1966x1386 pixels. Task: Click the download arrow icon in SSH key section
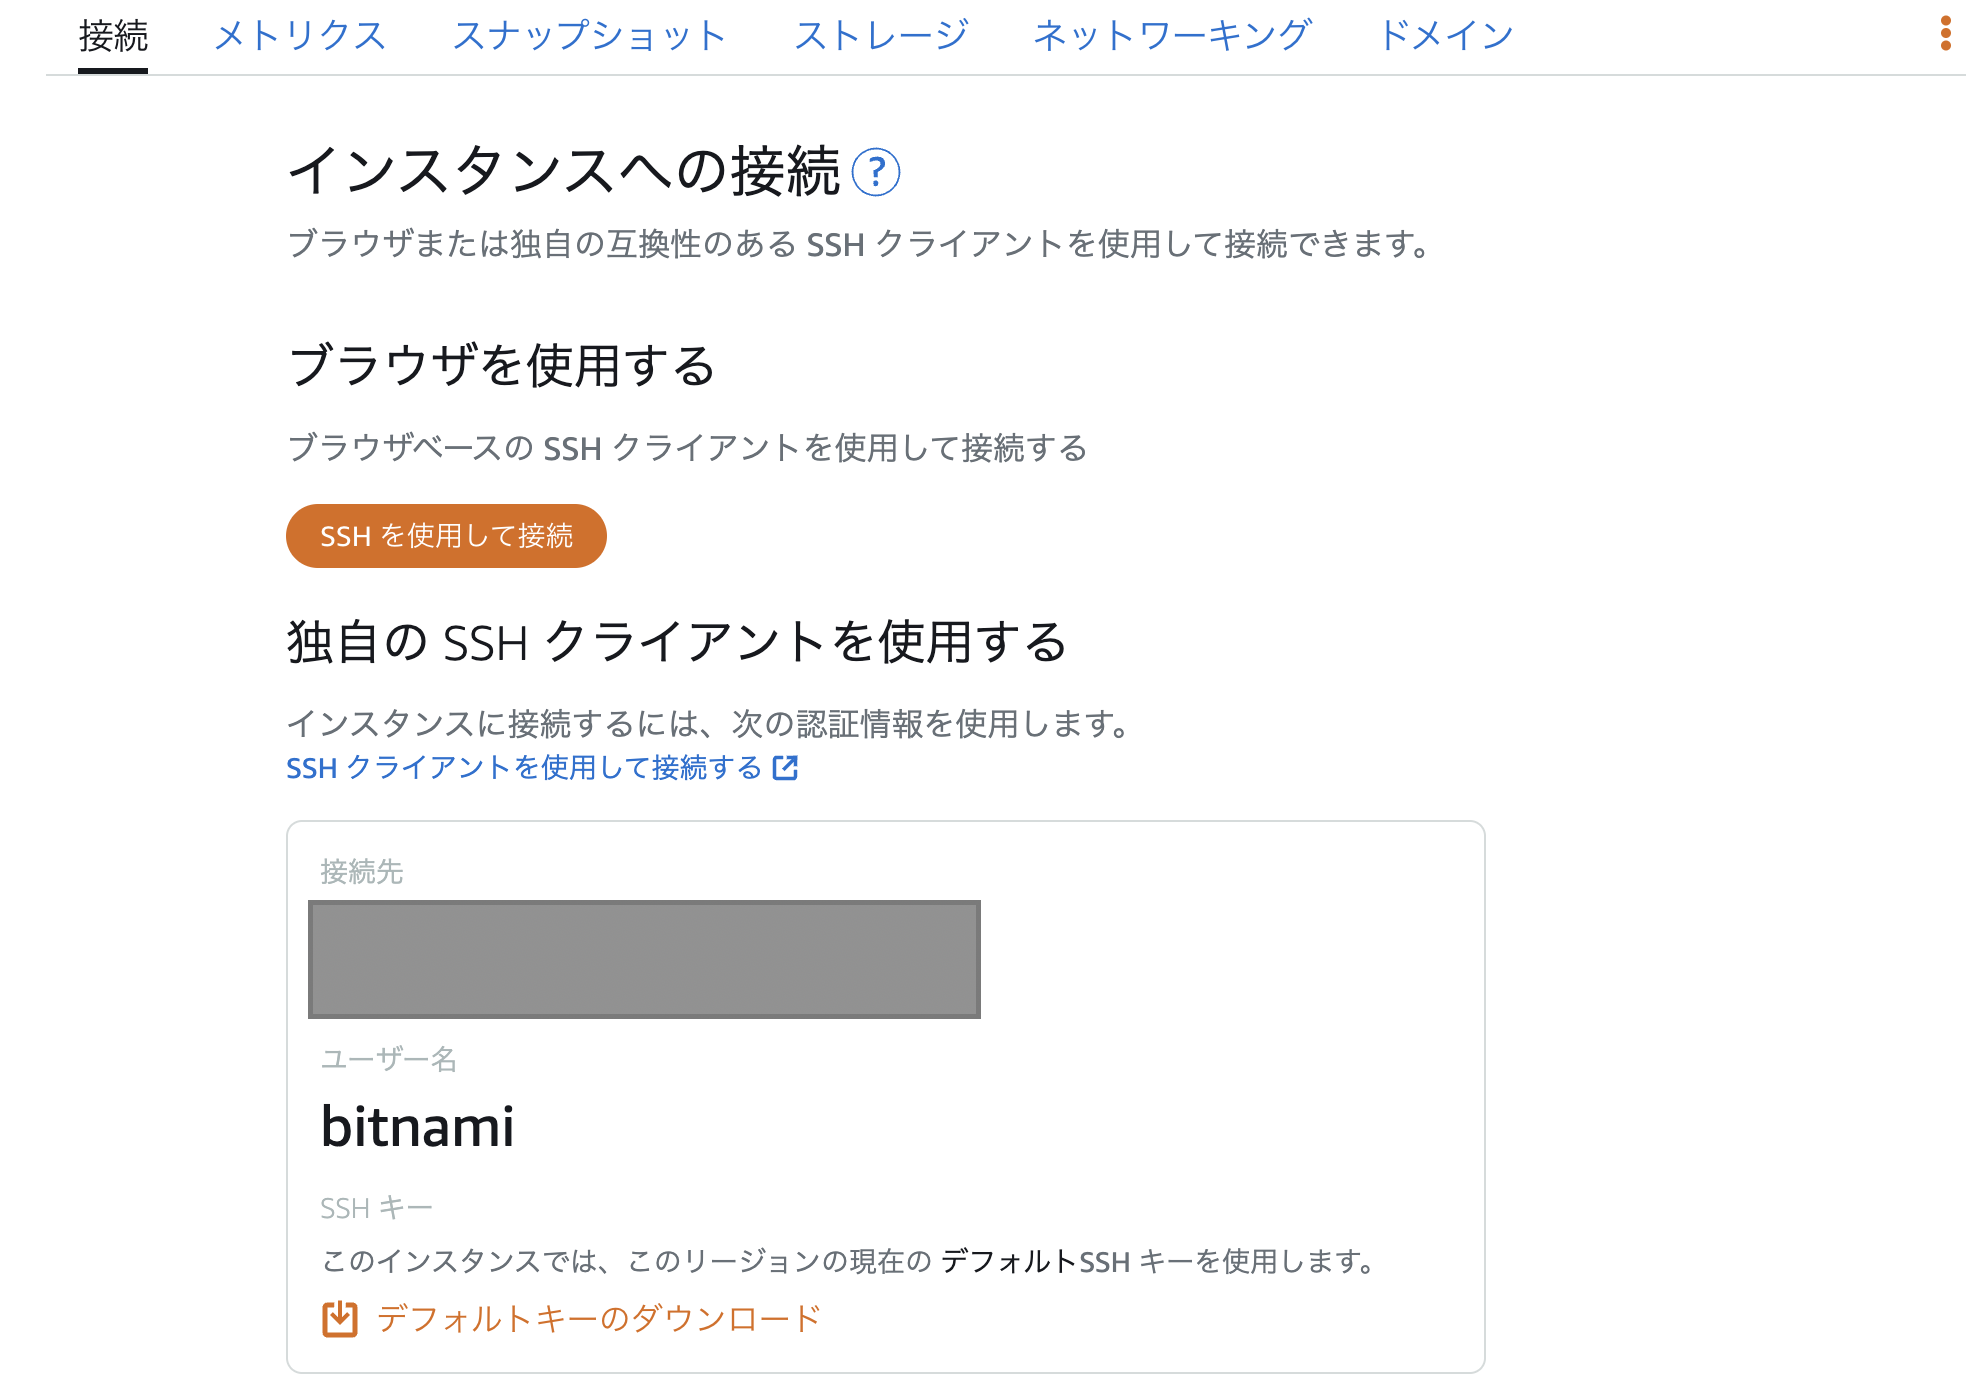(339, 1317)
